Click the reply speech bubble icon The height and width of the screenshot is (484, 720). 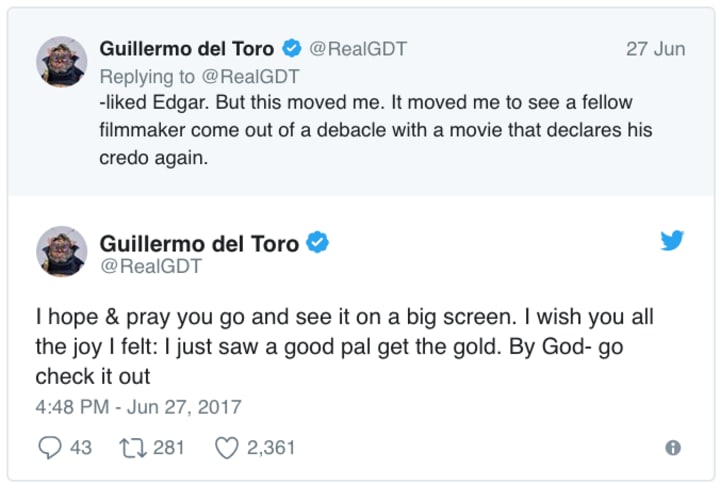pyautogui.click(x=49, y=447)
